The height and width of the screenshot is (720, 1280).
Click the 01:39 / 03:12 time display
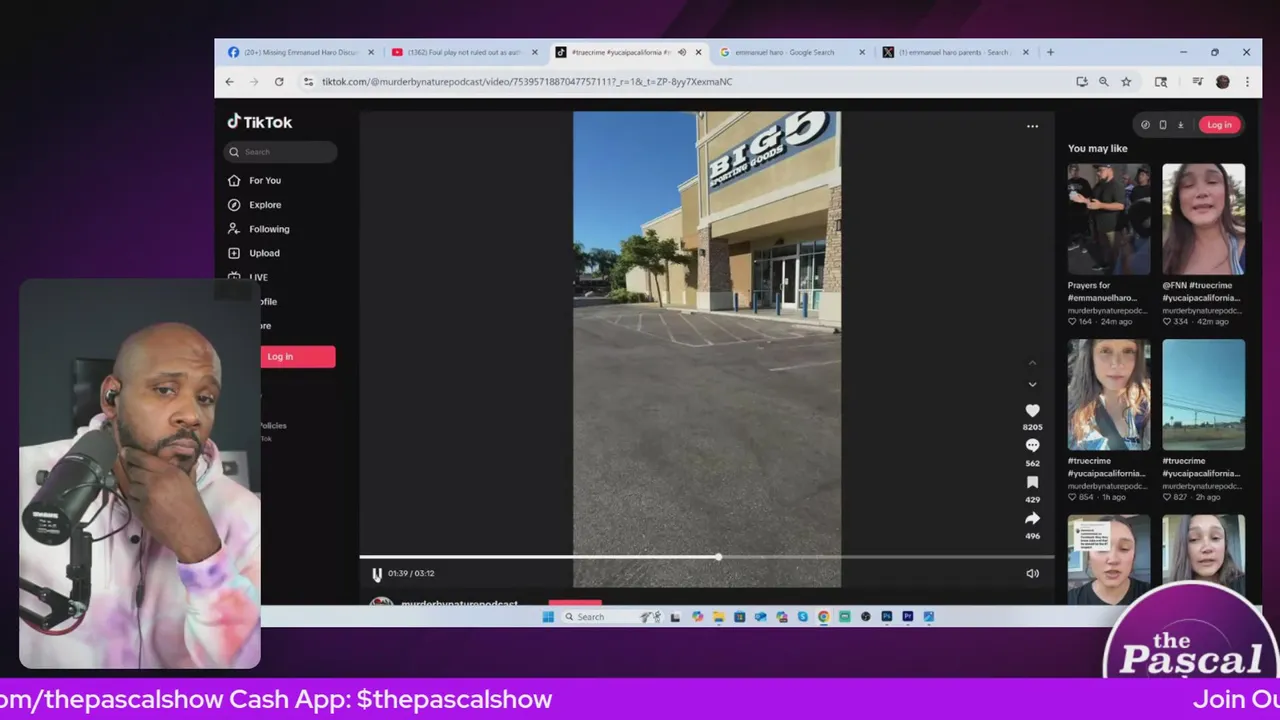click(411, 573)
